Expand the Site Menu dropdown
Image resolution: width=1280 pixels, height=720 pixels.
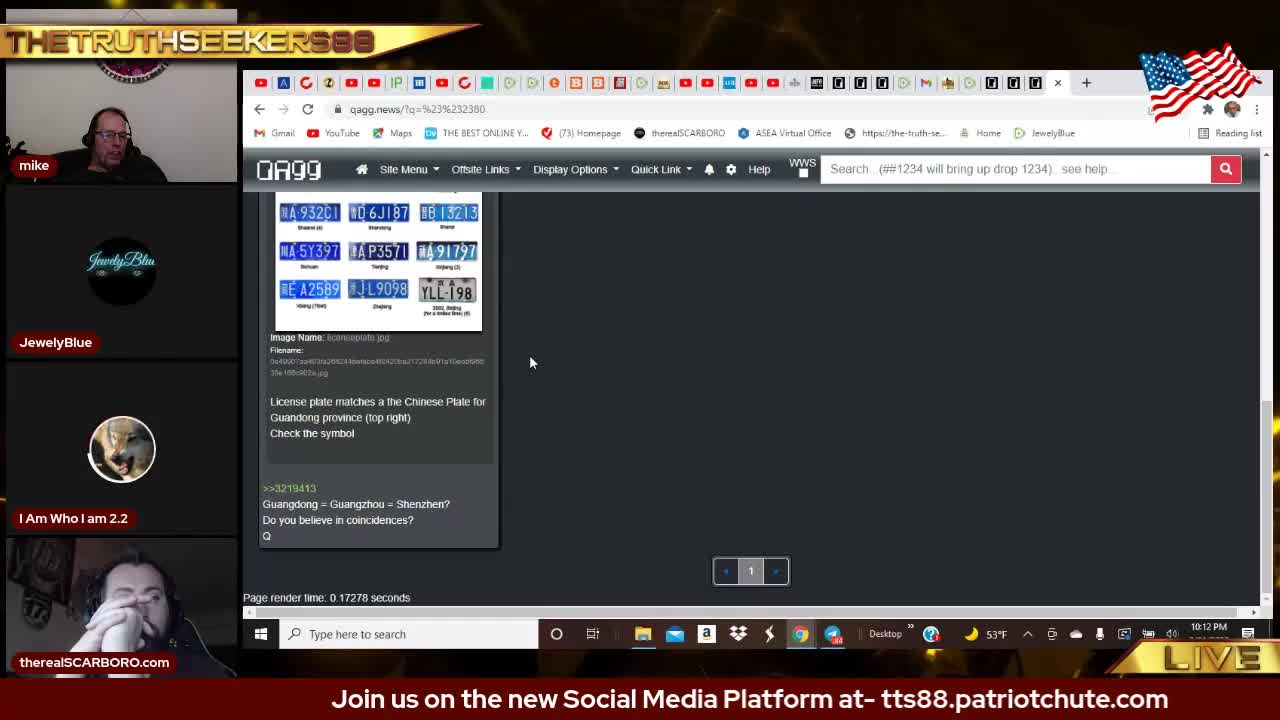coord(409,169)
